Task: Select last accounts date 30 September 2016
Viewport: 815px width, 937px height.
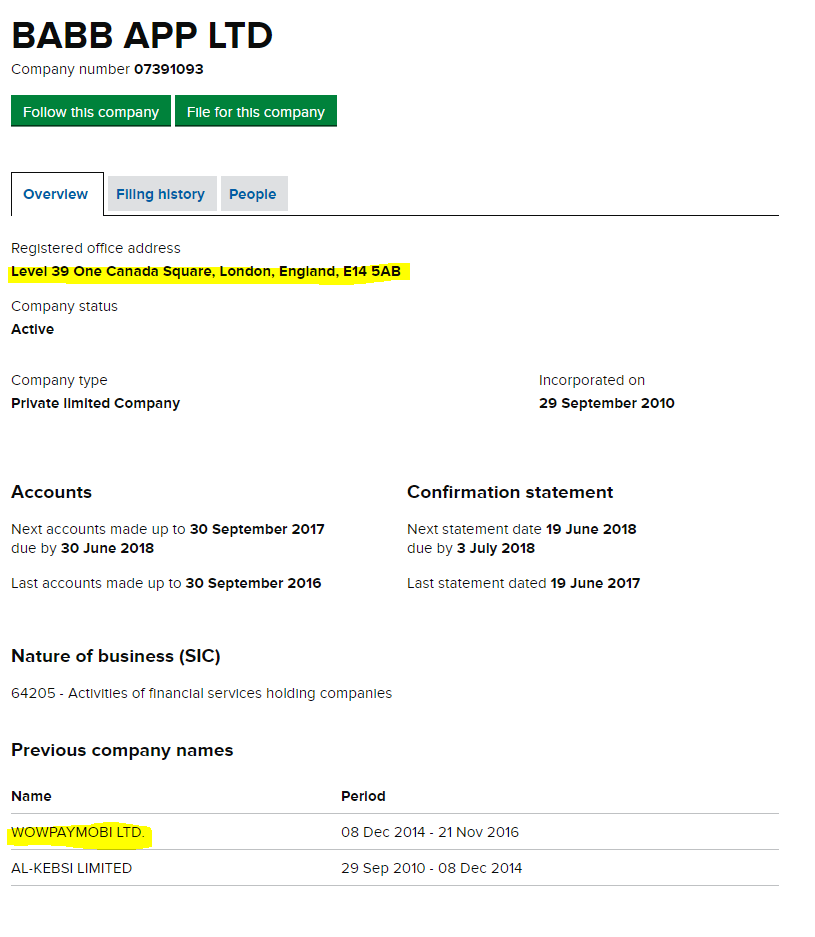Action: (x=253, y=583)
